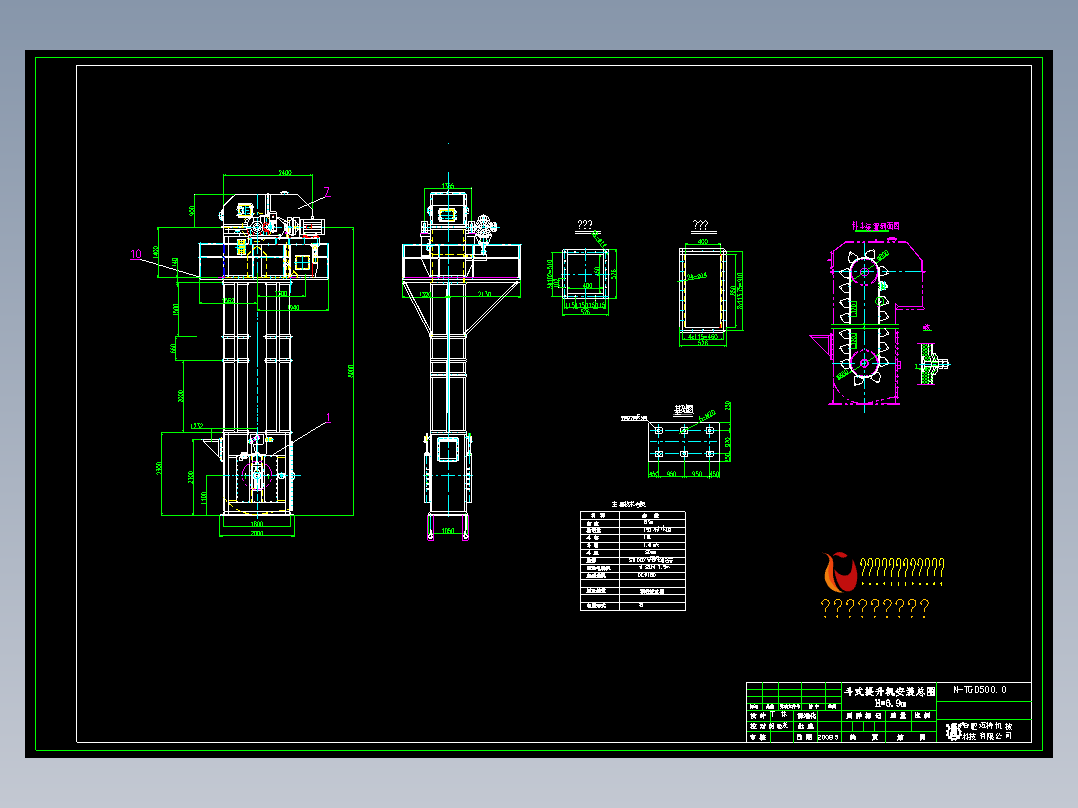Select the foundation plan rectangle with bolt holes
Viewport: 1078px width, 808px height.
click(684, 441)
